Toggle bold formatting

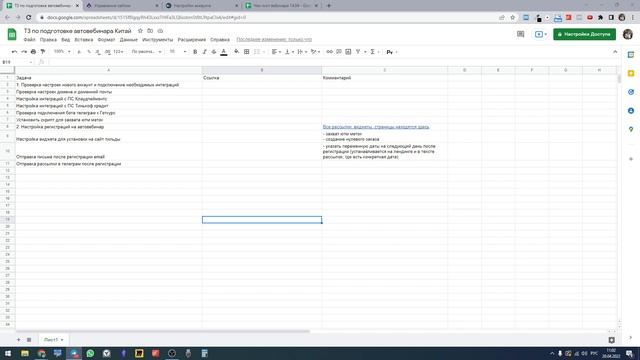point(195,52)
